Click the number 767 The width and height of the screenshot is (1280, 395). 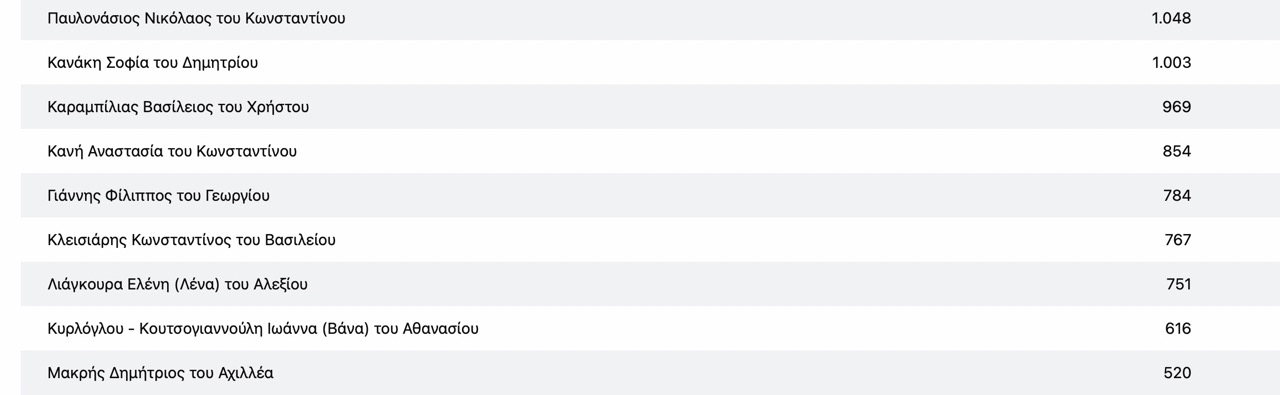tap(1177, 240)
